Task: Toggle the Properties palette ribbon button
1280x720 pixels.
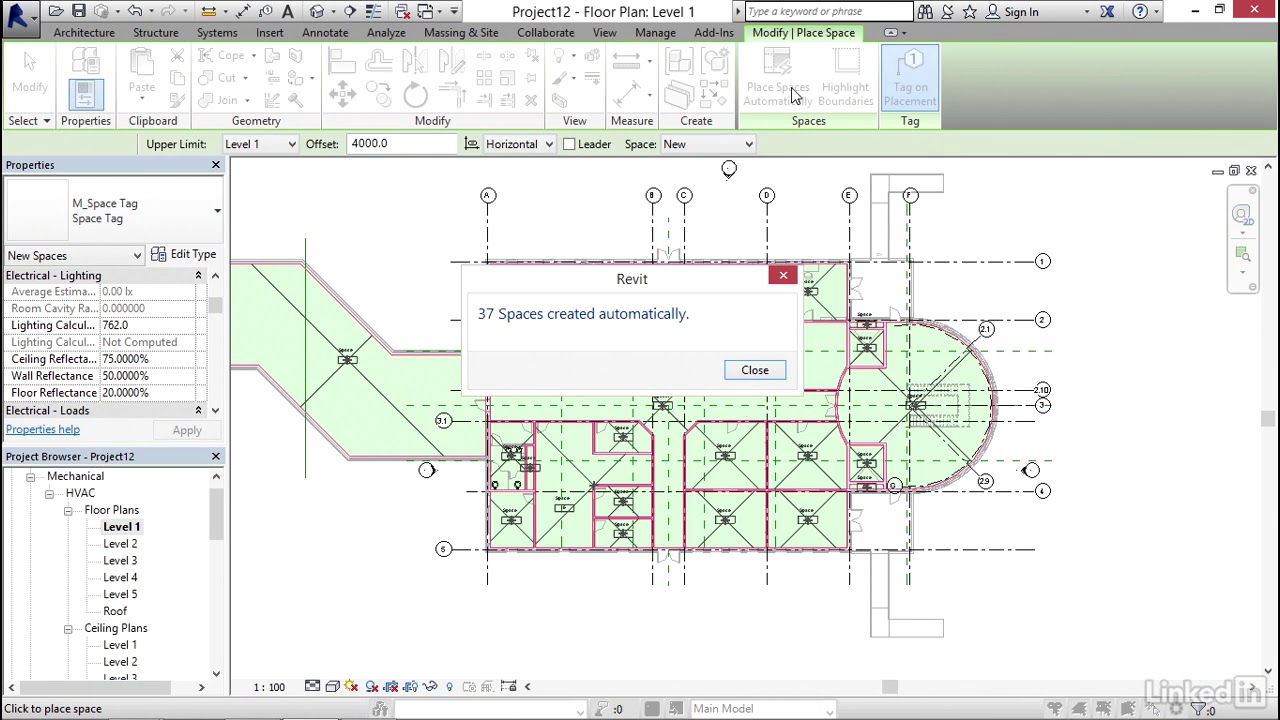Action: coord(85,95)
